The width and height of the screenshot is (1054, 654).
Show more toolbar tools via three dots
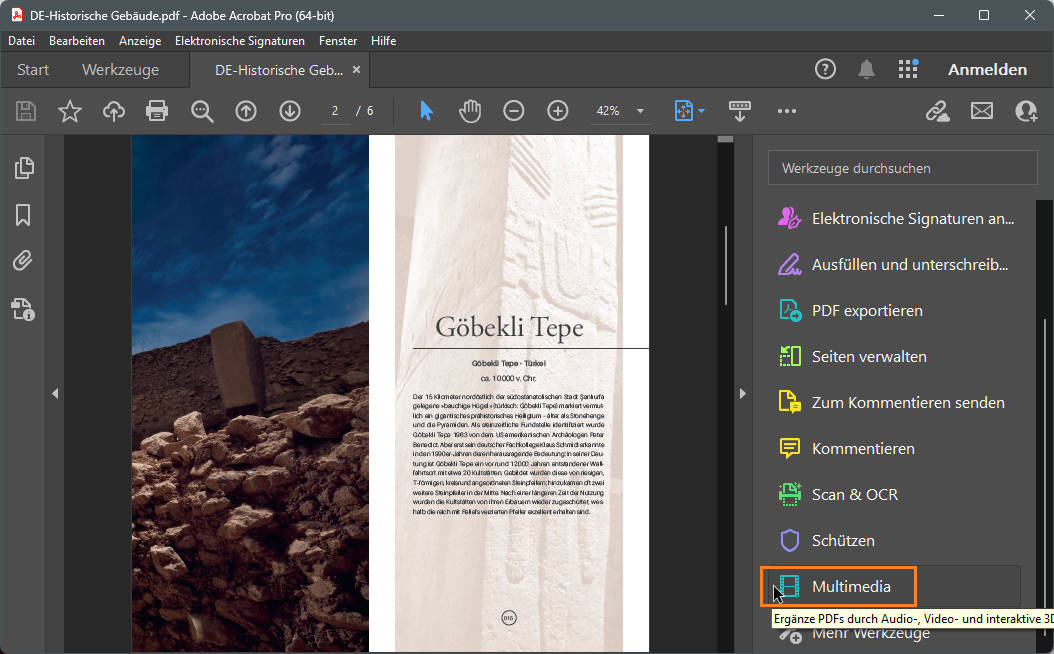coord(786,111)
